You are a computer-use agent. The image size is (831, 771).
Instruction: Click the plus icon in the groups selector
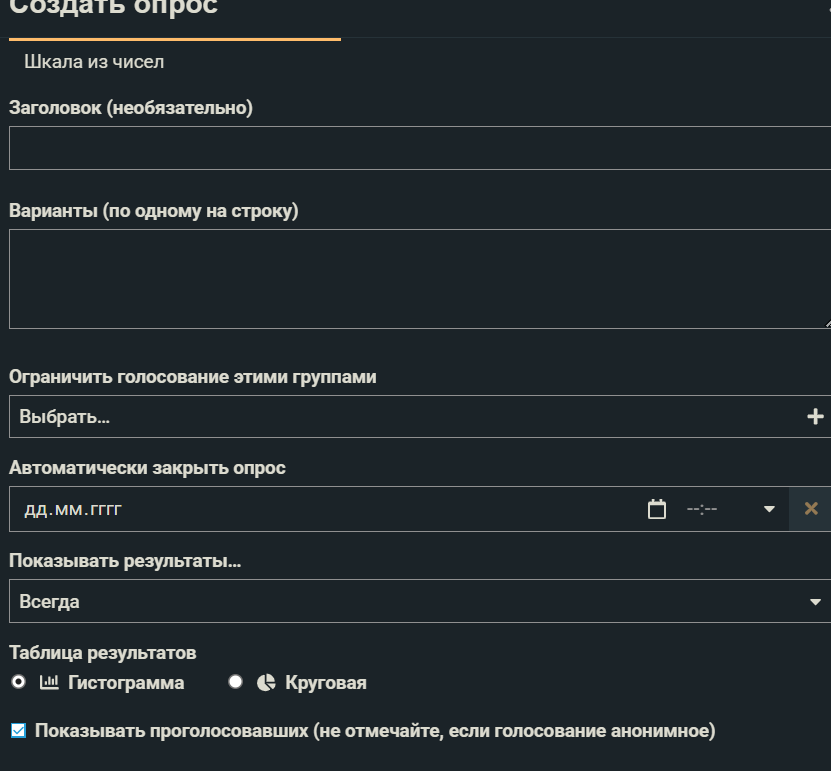815,416
